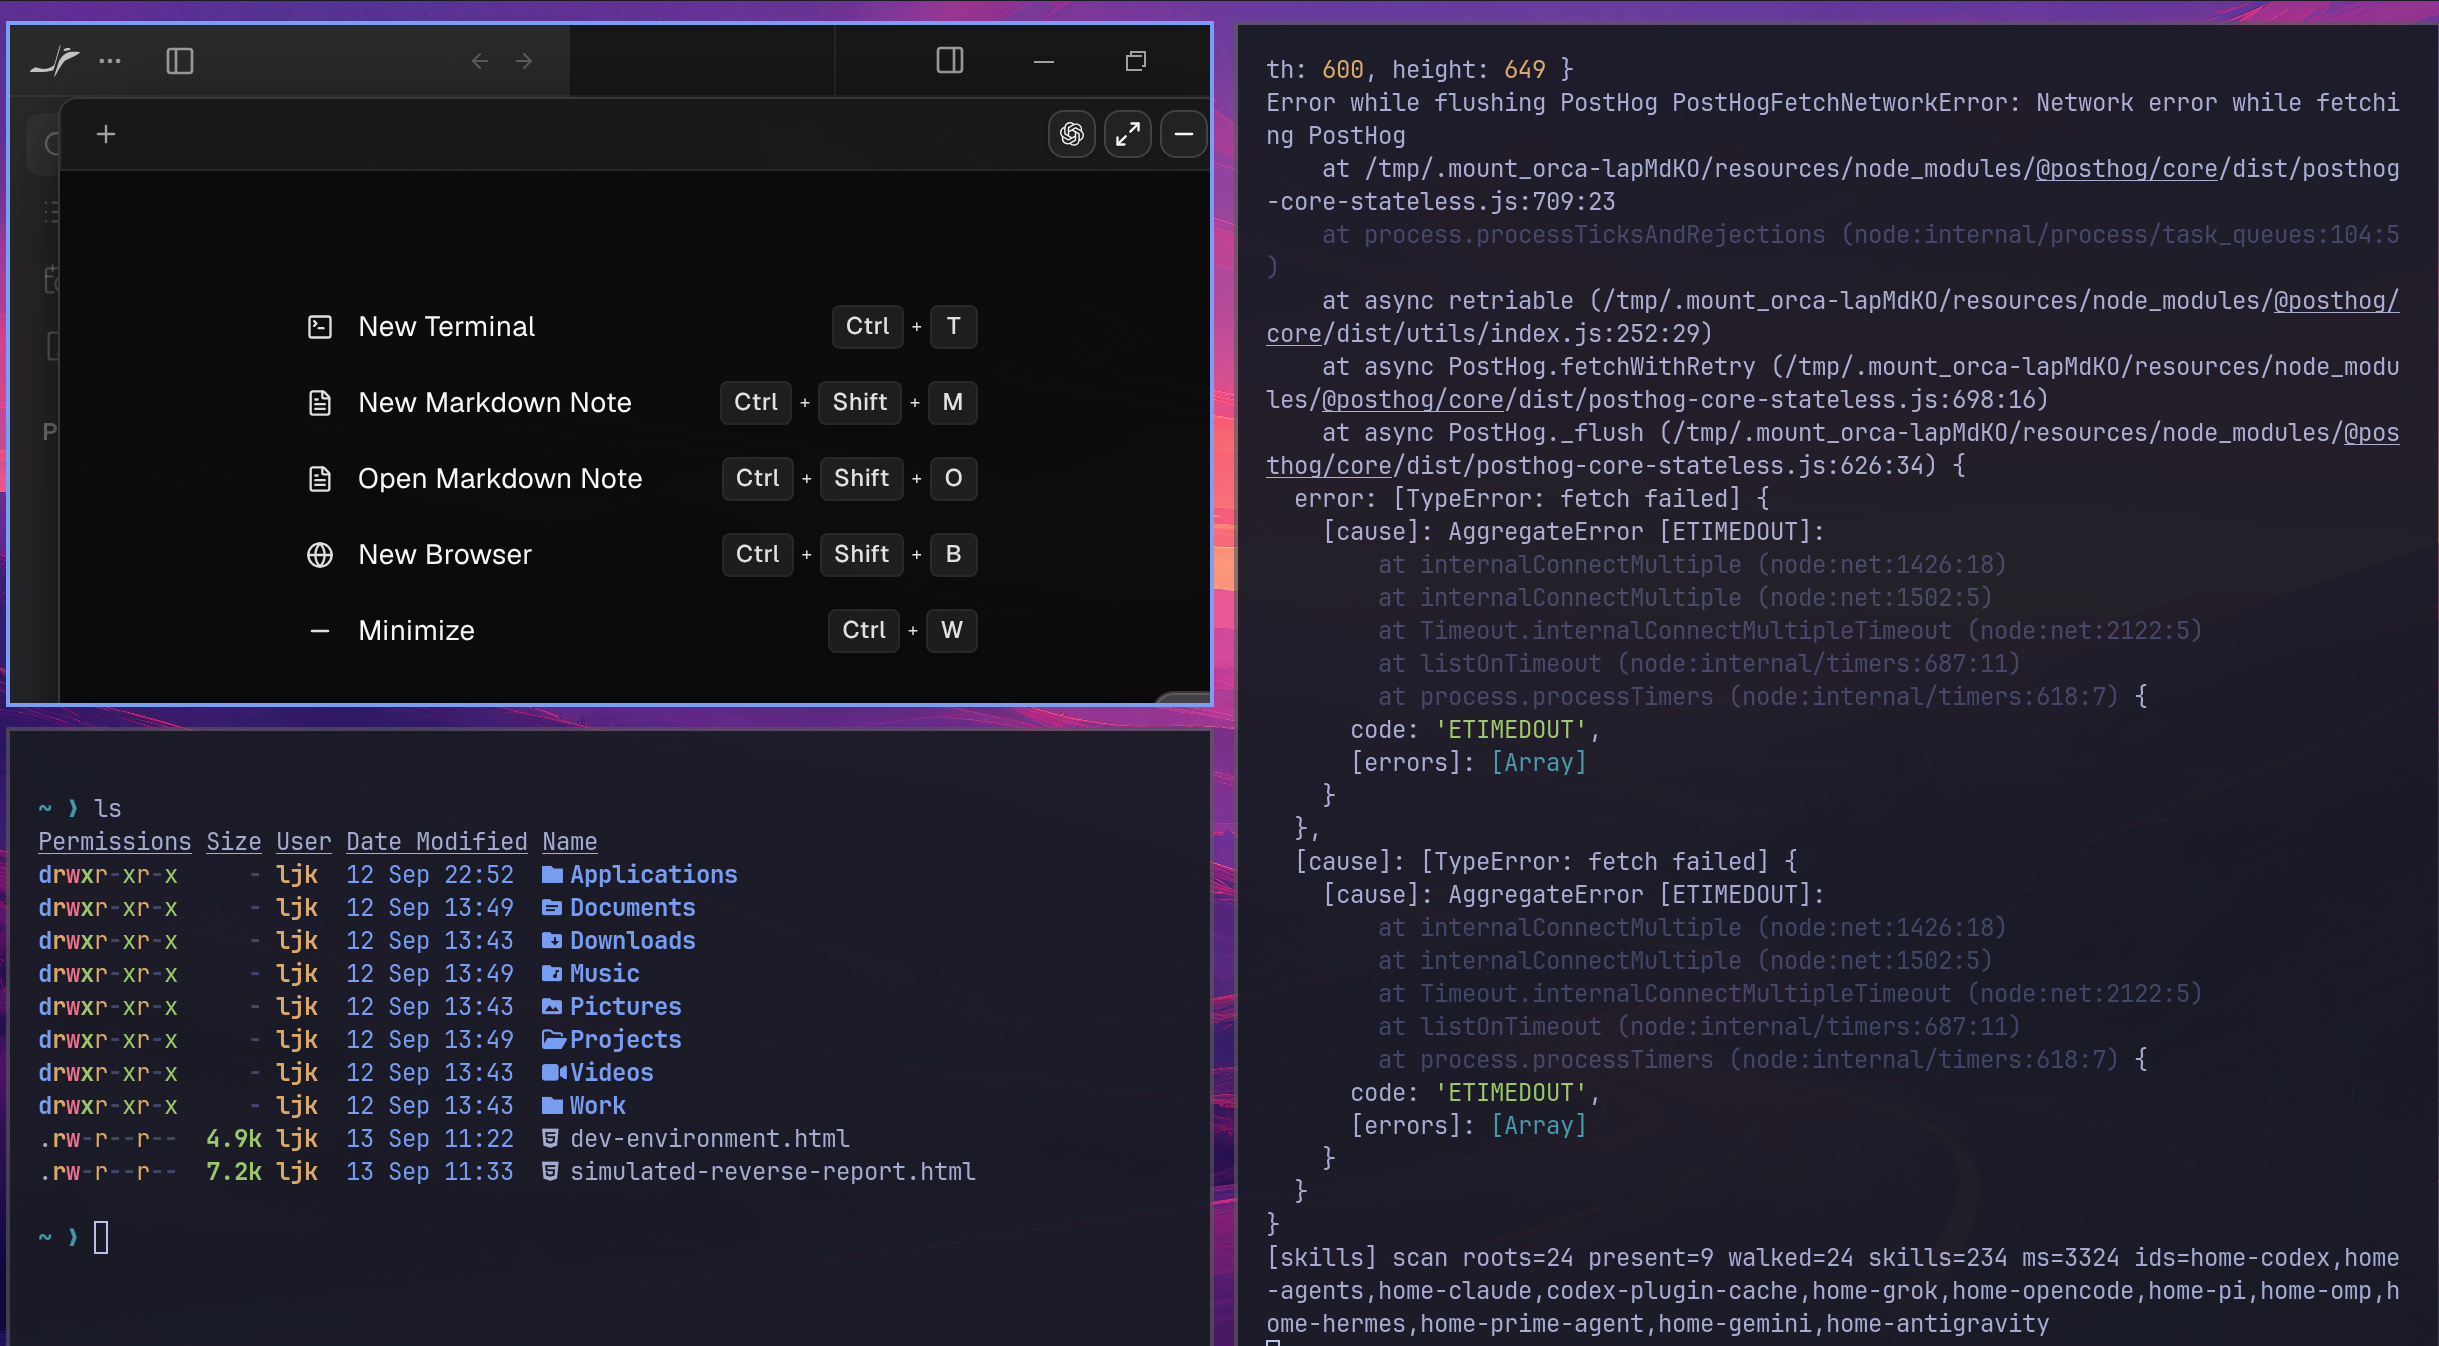Click simulated-reverse-report.html file name
This screenshot has width=2439, height=1346.
(772, 1171)
